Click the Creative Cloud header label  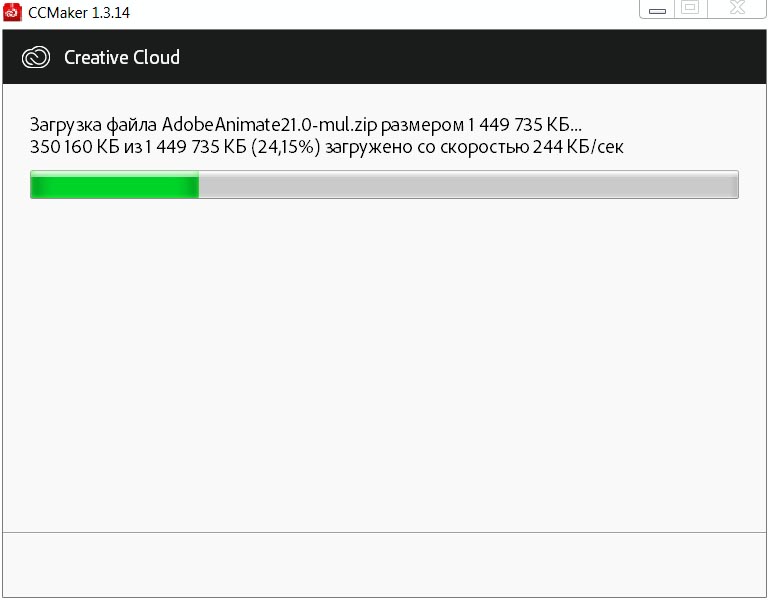coord(122,57)
